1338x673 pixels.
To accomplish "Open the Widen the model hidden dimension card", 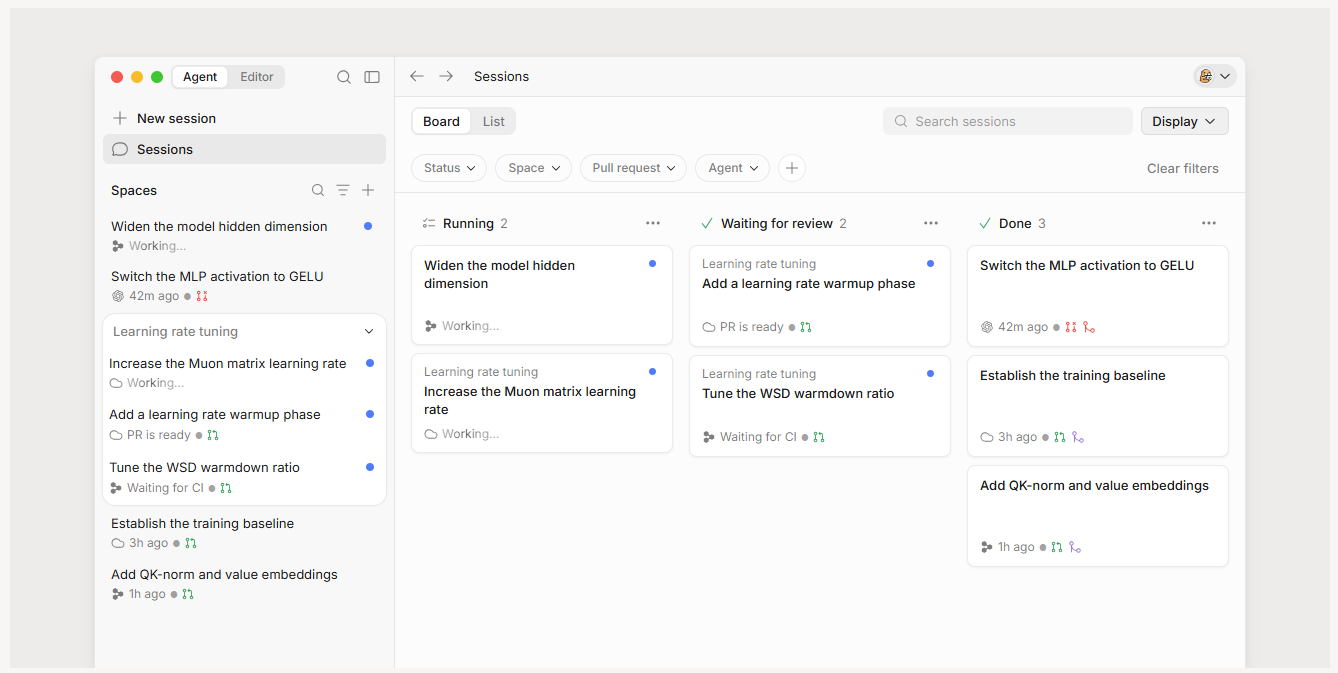I will click(542, 295).
